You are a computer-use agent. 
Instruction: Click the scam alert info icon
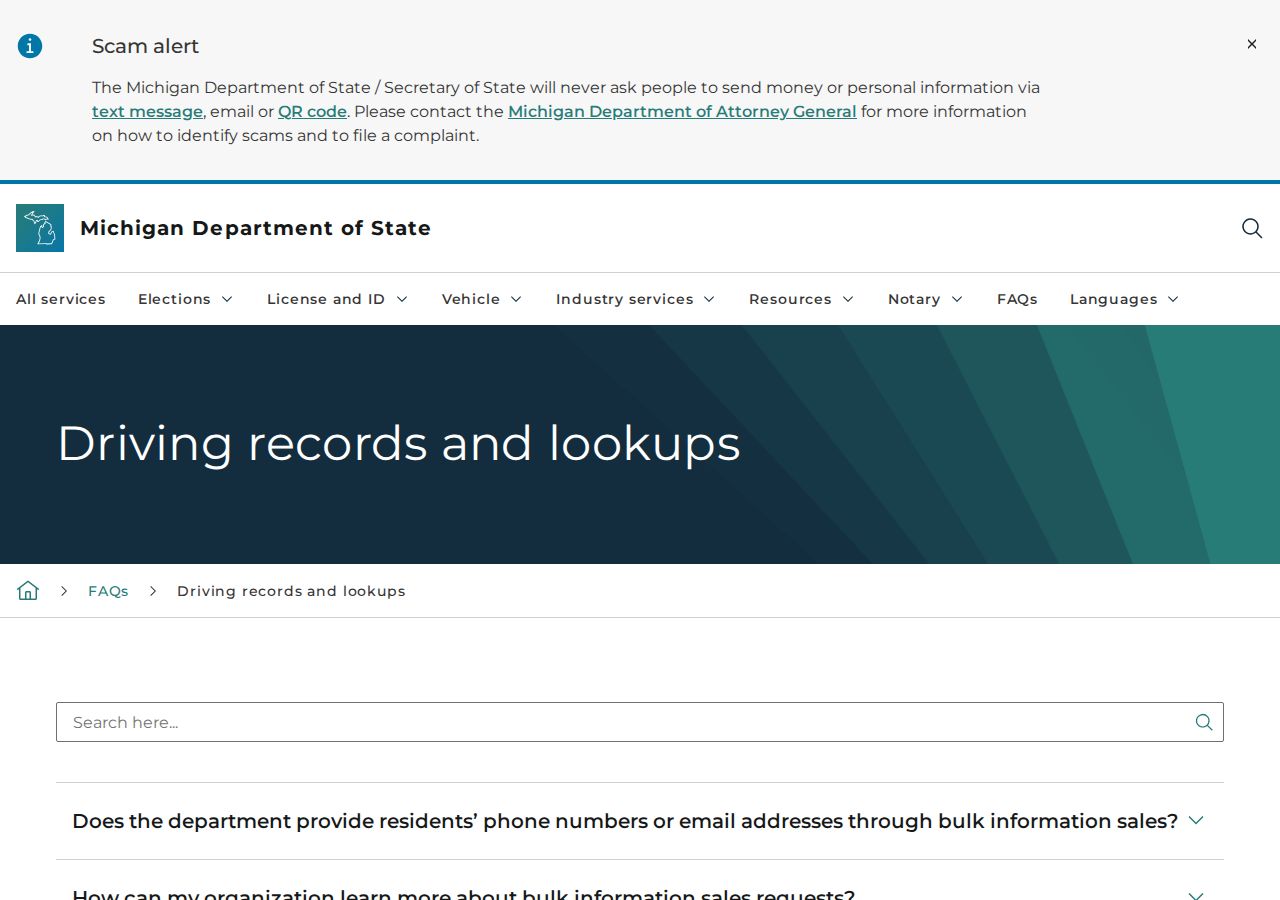[x=30, y=46]
